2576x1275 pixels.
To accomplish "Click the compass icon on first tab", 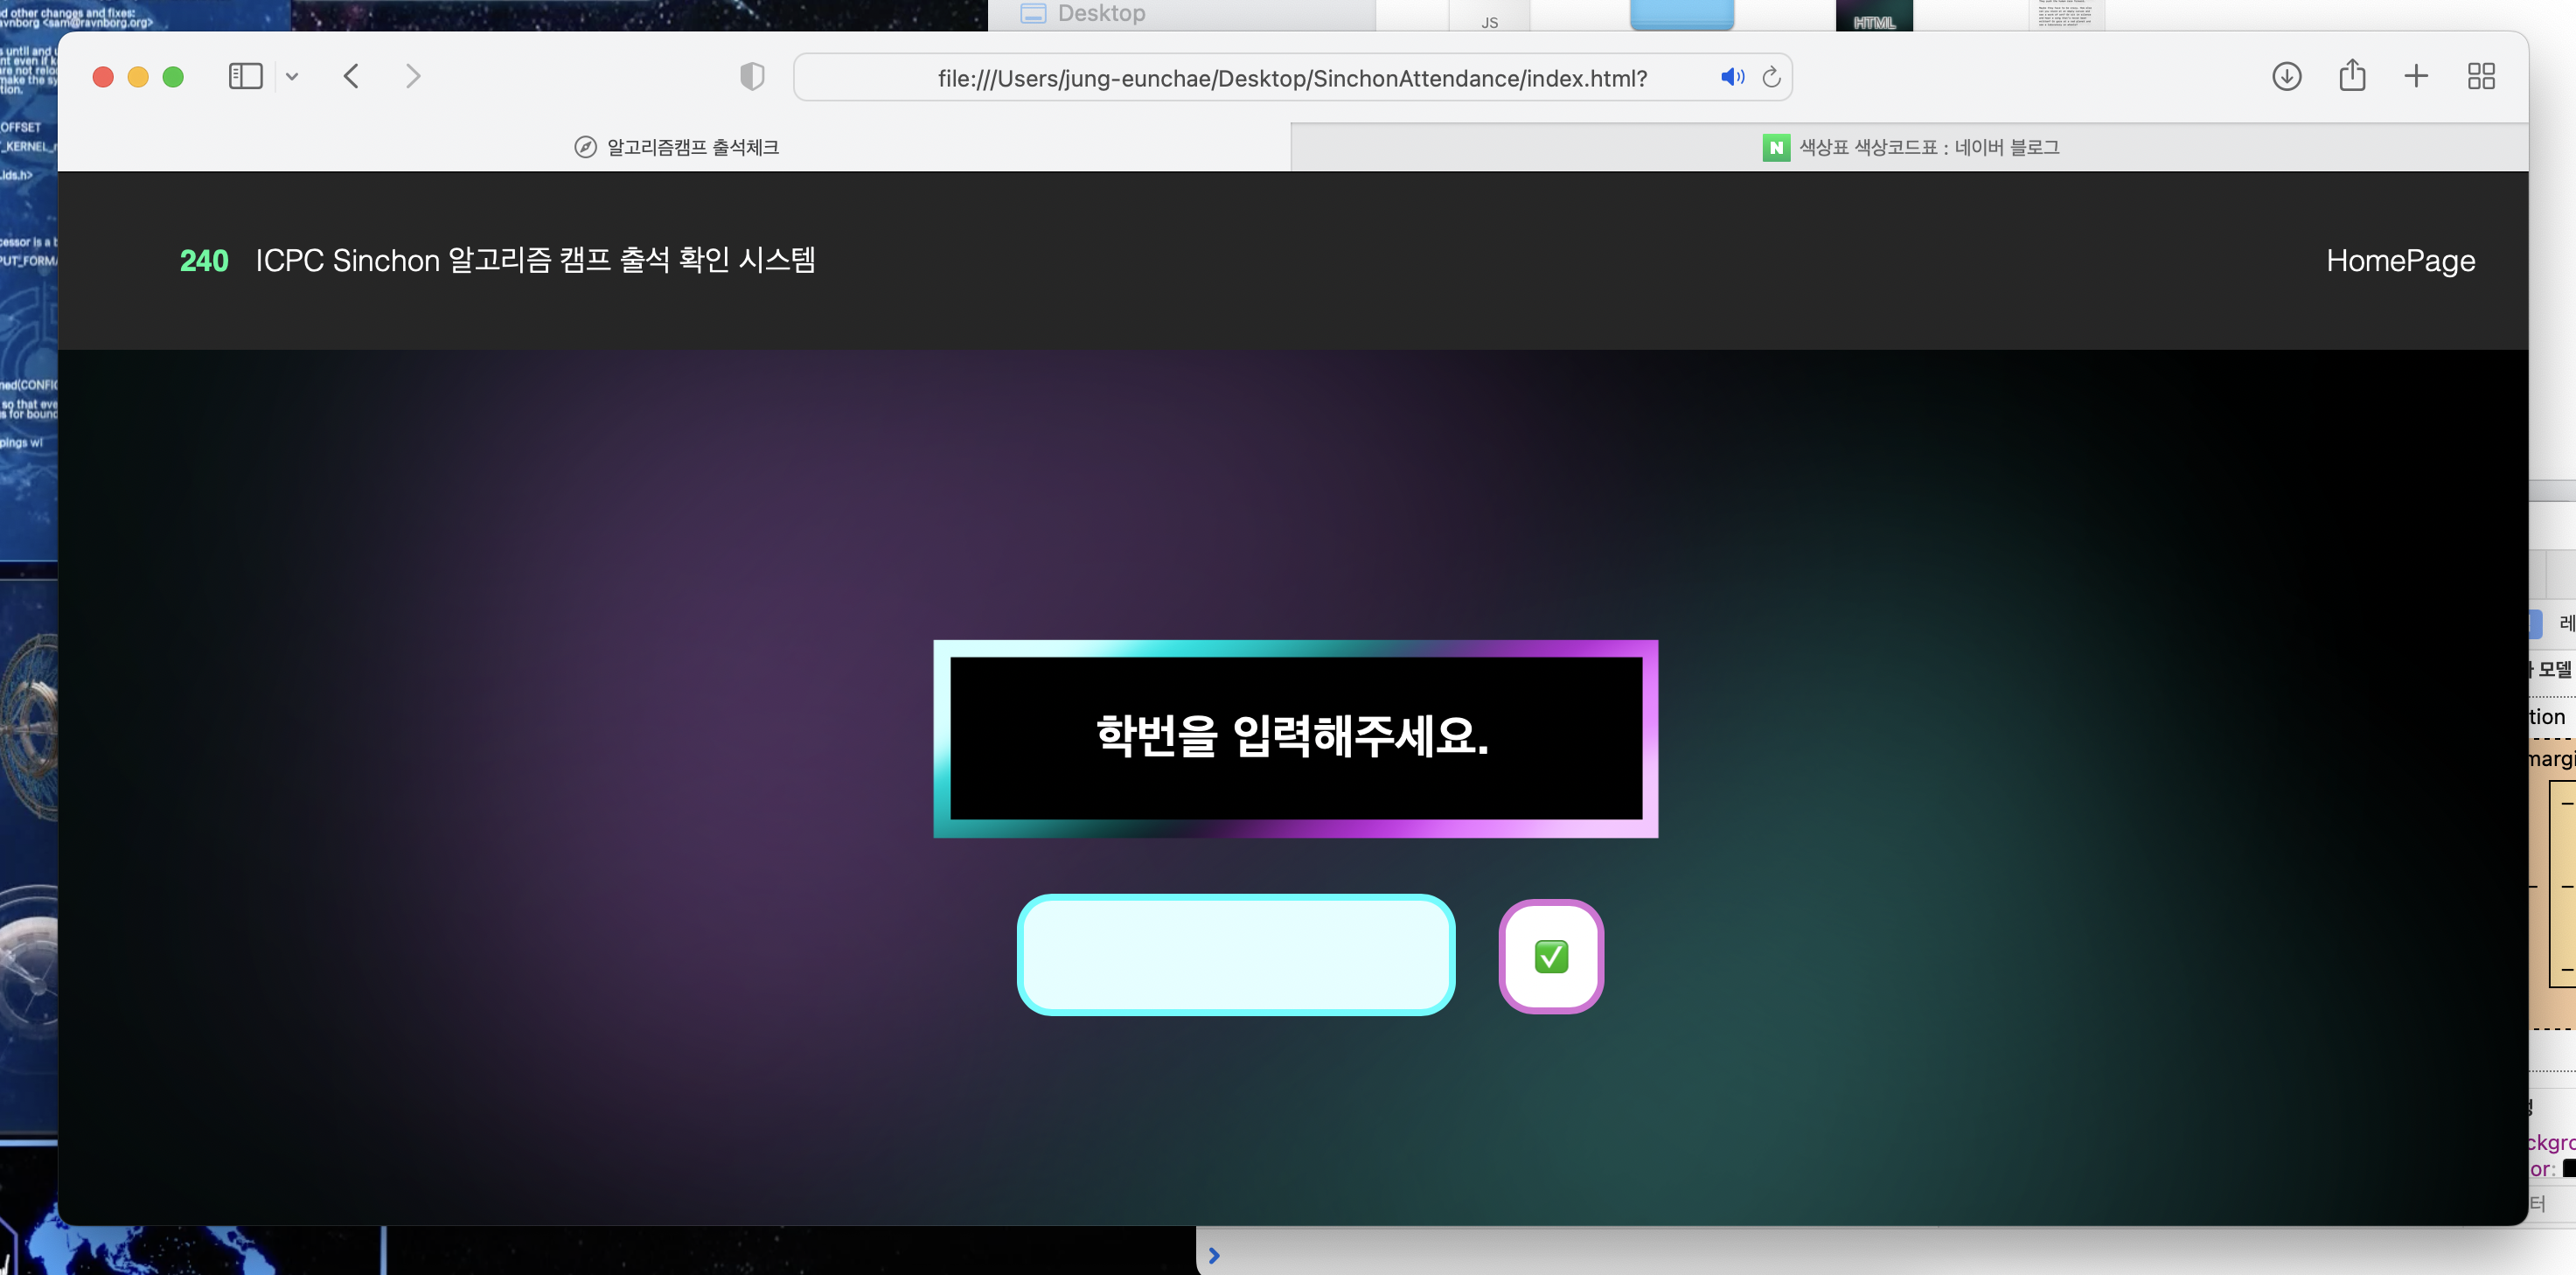I will (585, 147).
